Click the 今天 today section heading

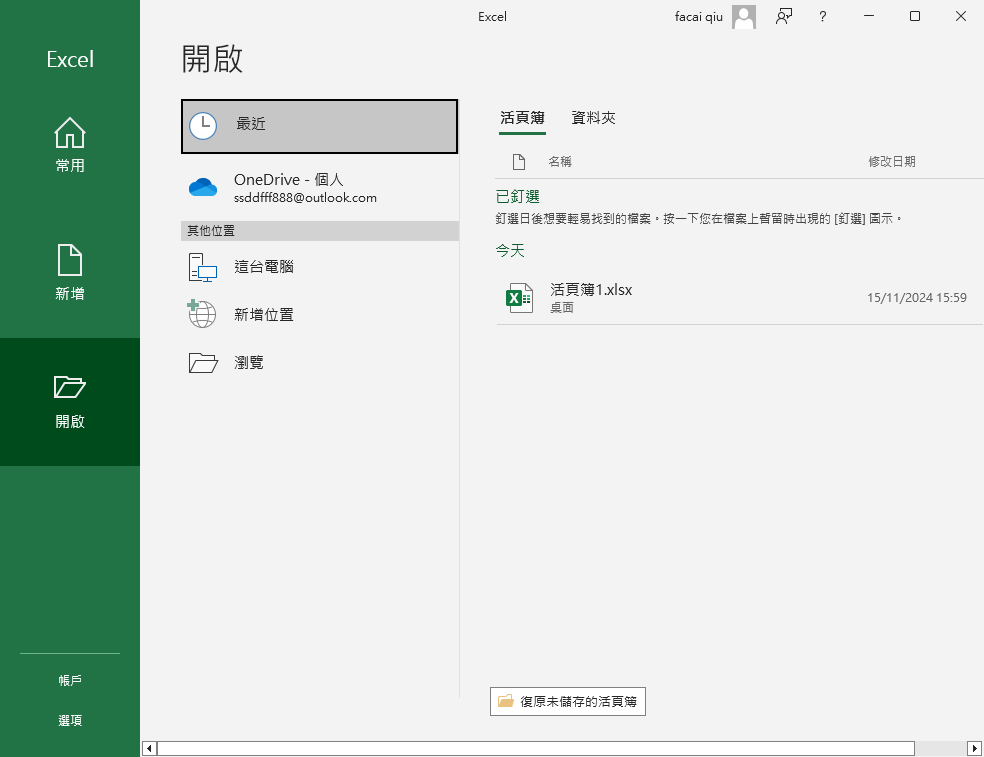click(x=510, y=250)
